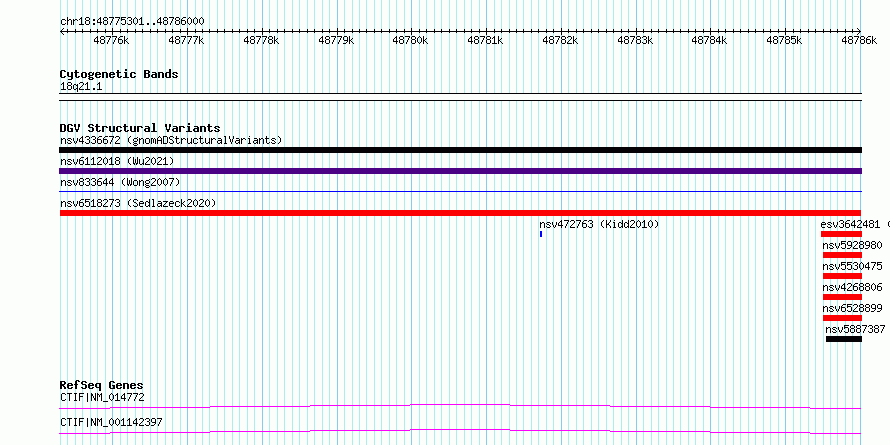Click the 48785k ruler tick label
This screenshot has width=890, height=445.
tap(784, 40)
